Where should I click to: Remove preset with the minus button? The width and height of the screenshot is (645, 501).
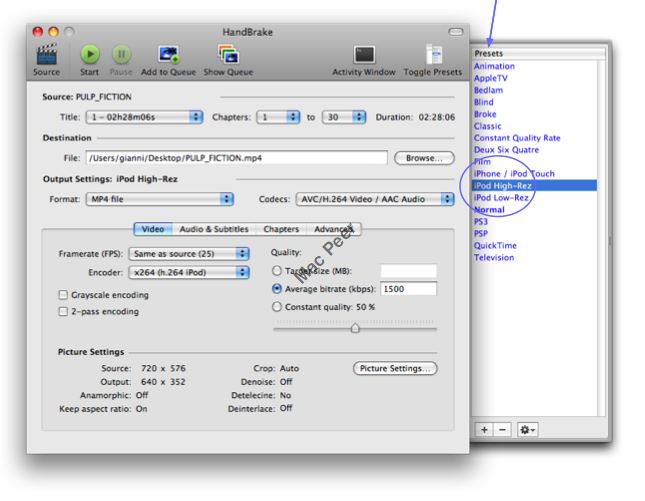coord(502,429)
